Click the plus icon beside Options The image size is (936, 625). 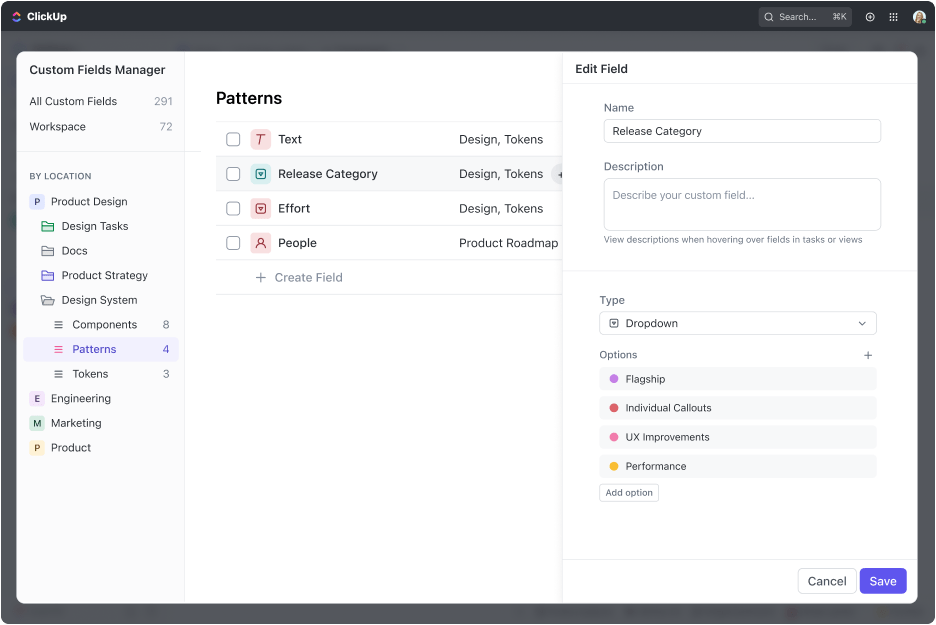pyautogui.click(x=868, y=355)
